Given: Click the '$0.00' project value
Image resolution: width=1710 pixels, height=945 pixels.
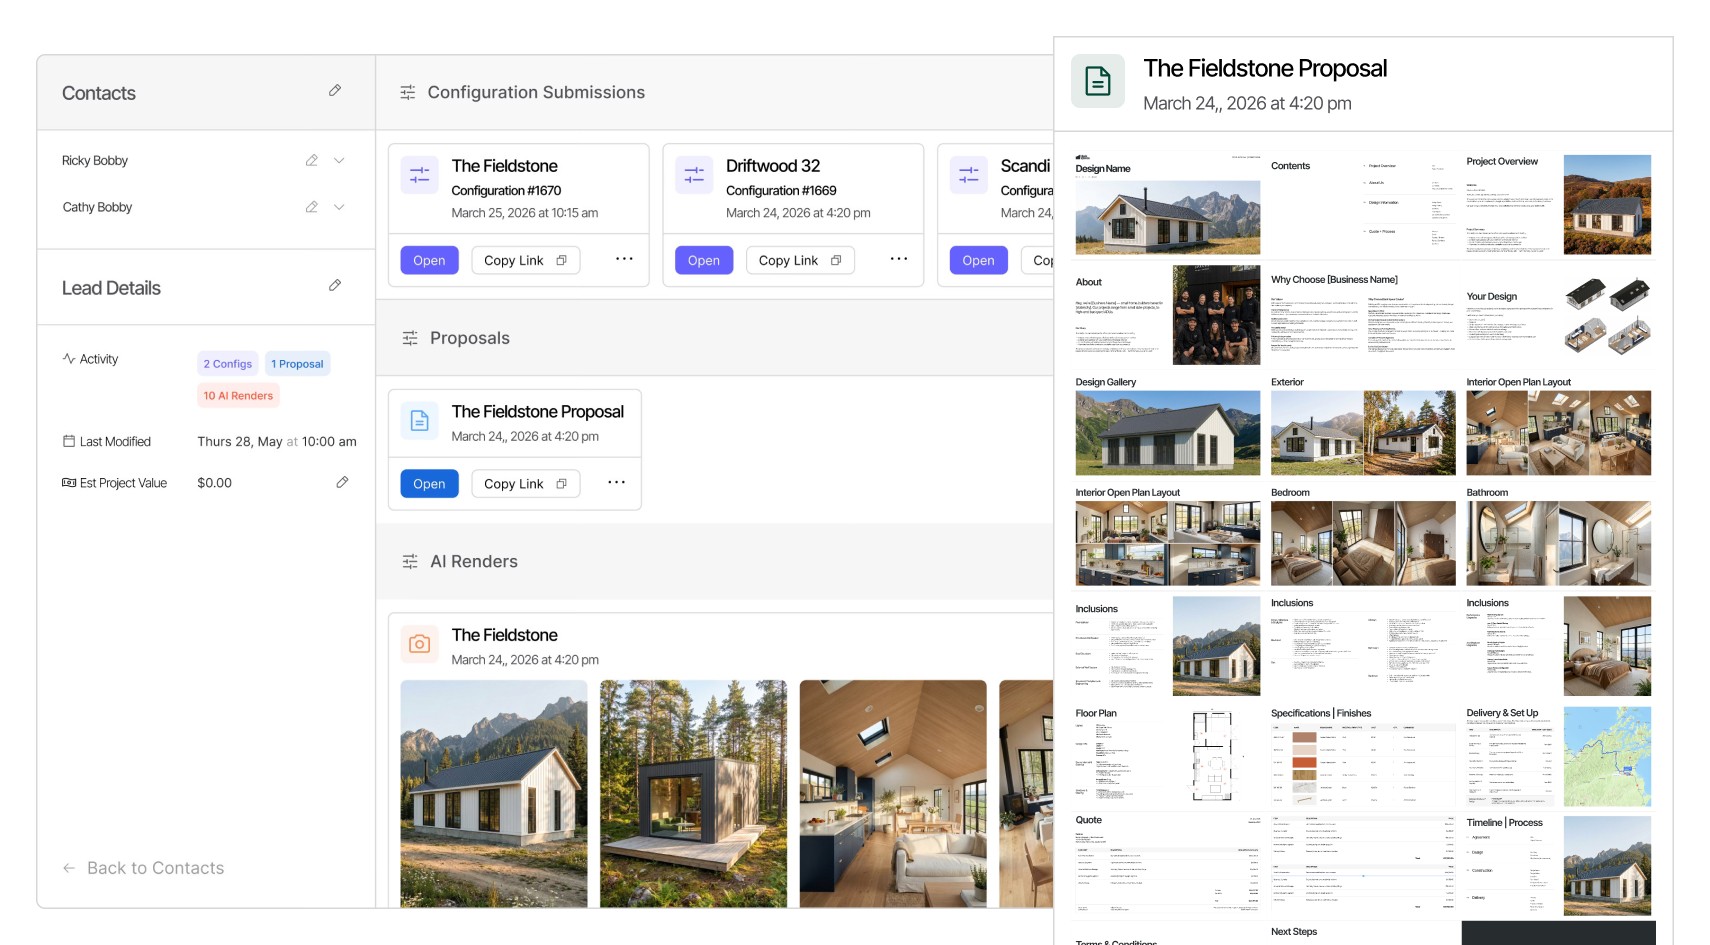Looking at the screenshot, I should 214,482.
